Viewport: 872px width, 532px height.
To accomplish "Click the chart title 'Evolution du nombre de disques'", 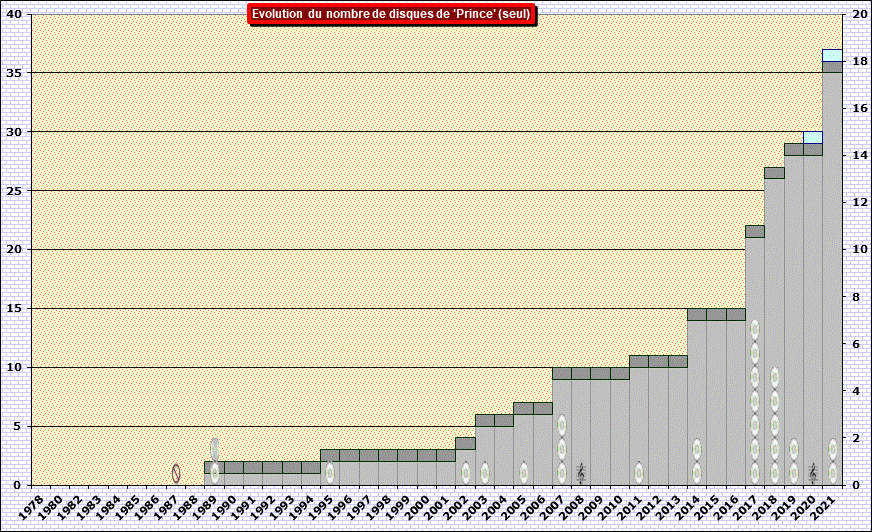I will 391,14.
